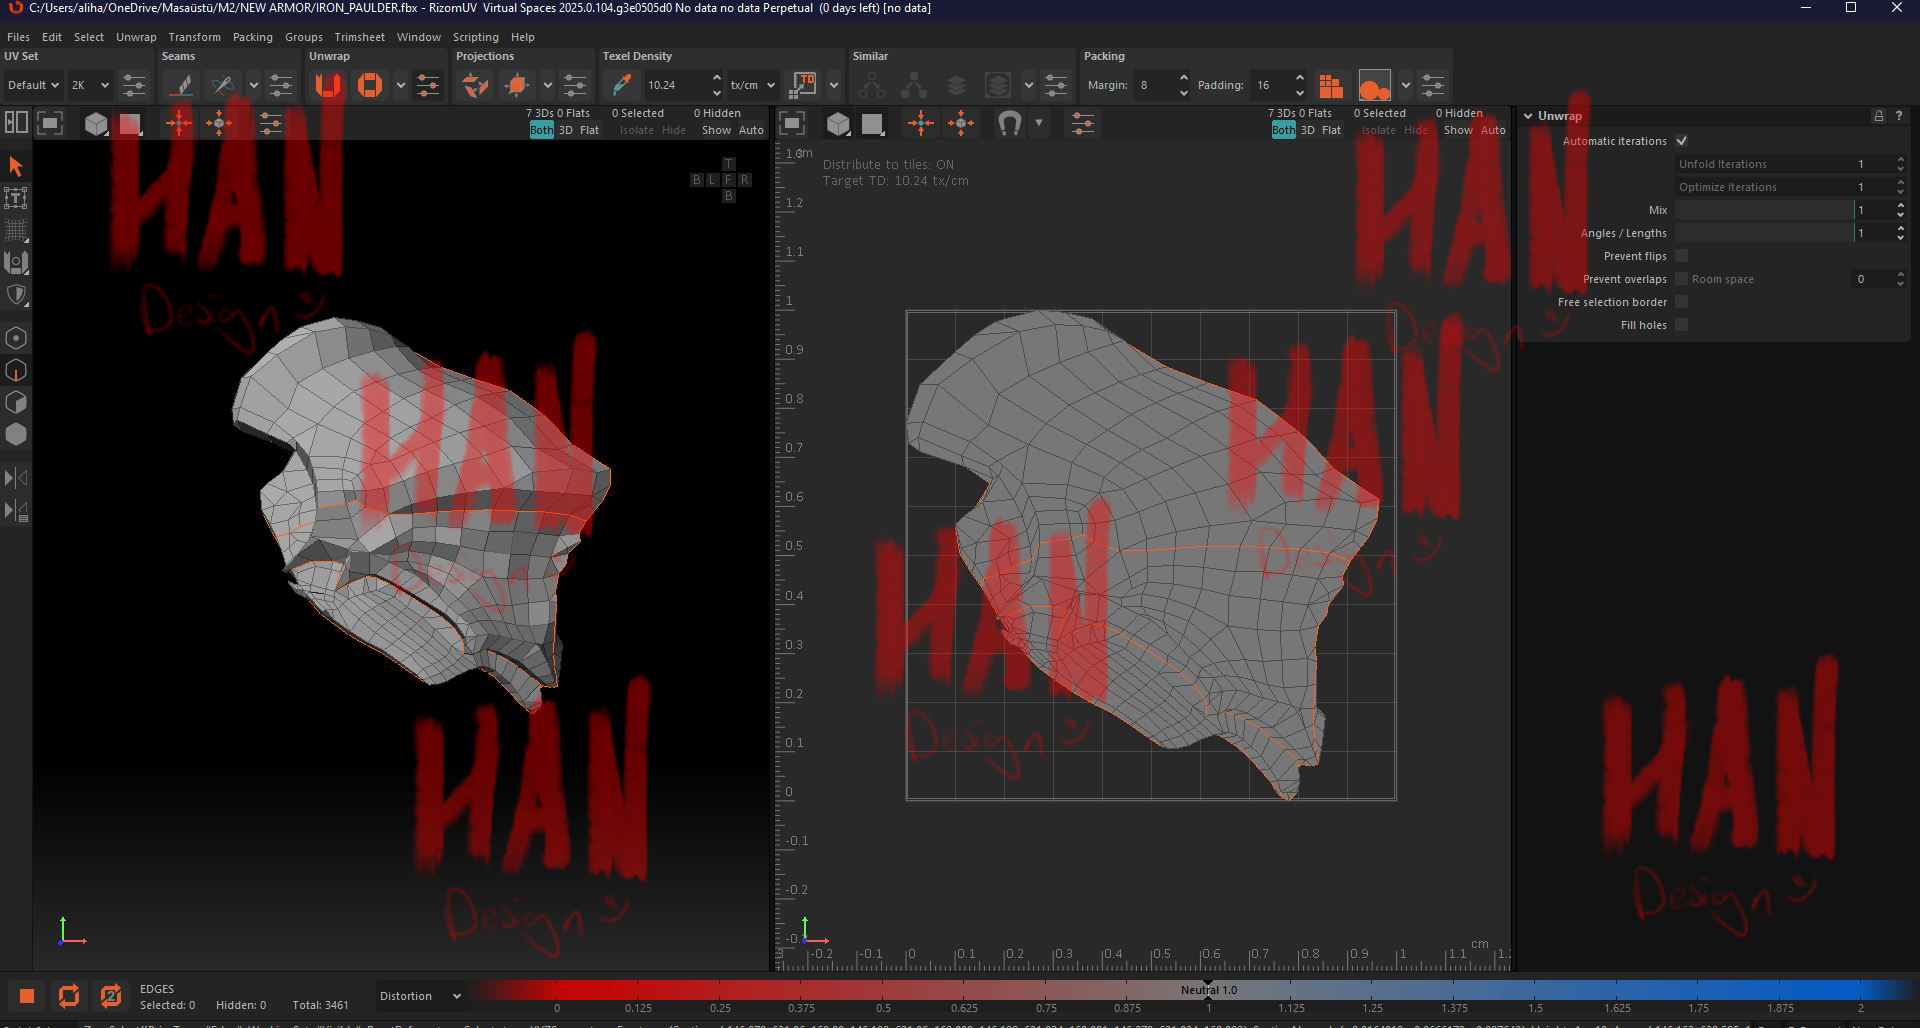Click Show in UV viewport header
Image resolution: width=1920 pixels, height=1028 pixels.
point(1458,130)
